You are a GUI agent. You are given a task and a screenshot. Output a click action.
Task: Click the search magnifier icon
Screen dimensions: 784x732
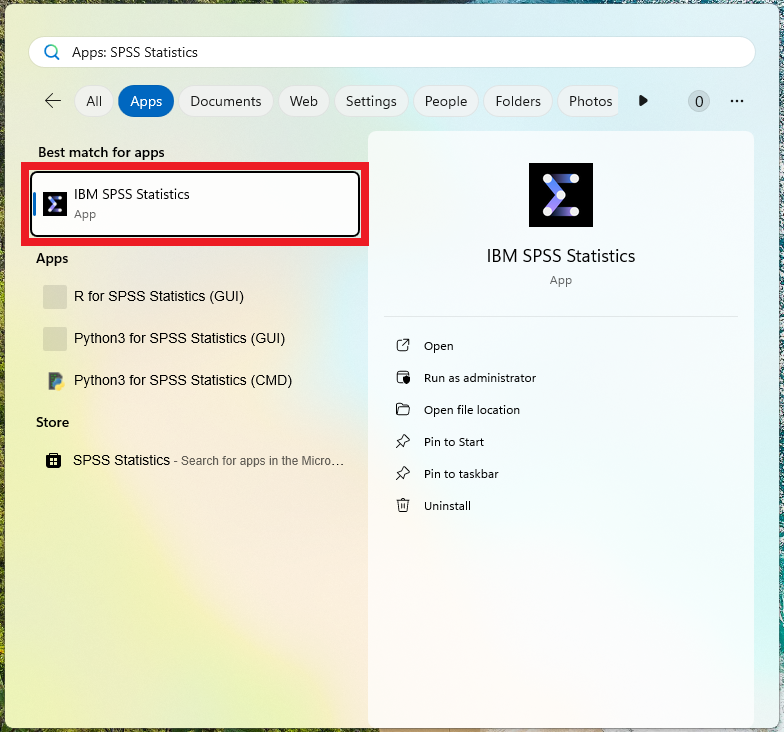(52, 52)
